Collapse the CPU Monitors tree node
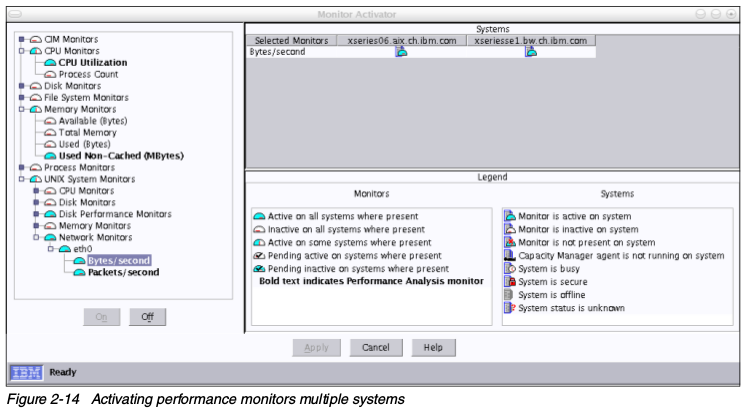The image size is (746, 417). (21, 50)
